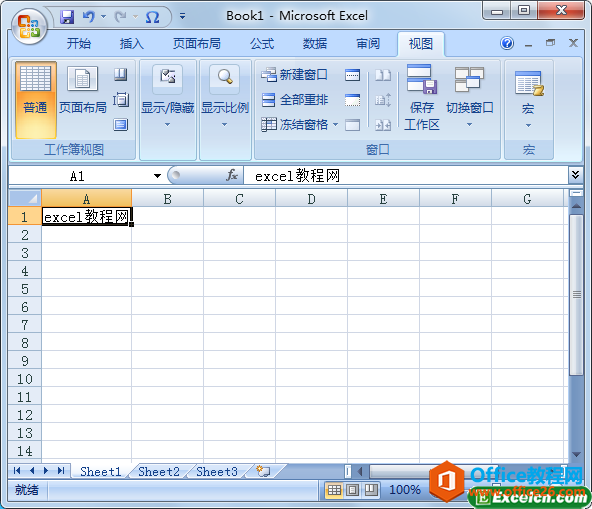Select Page Break Preview in status bar
Image resolution: width=592 pixels, height=509 pixels.
[x=371, y=490]
